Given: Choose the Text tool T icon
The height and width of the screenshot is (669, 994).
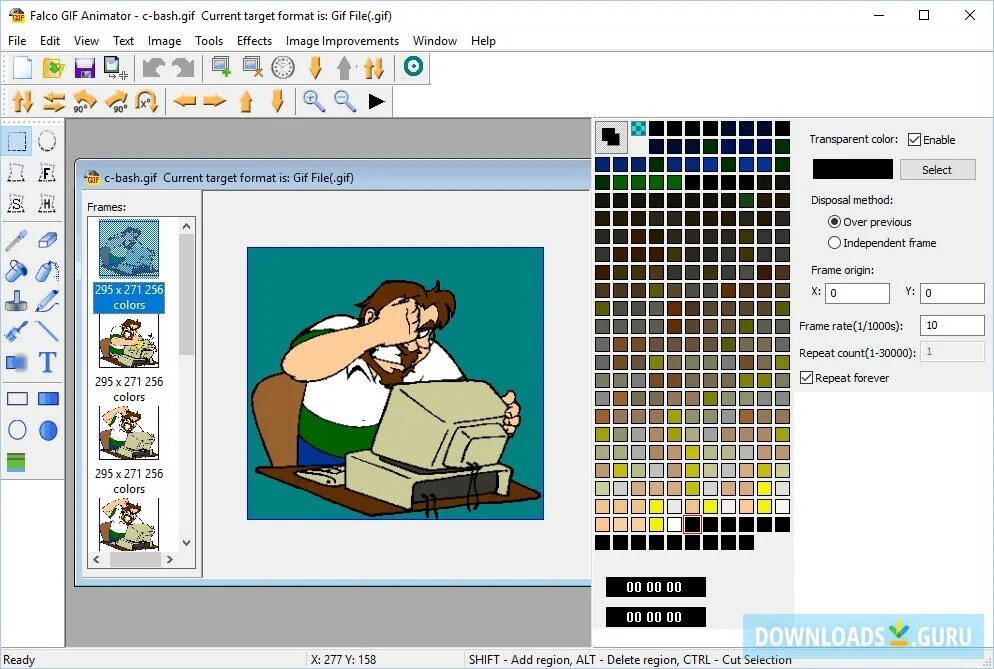Looking at the screenshot, I should (x=48, y=362).
